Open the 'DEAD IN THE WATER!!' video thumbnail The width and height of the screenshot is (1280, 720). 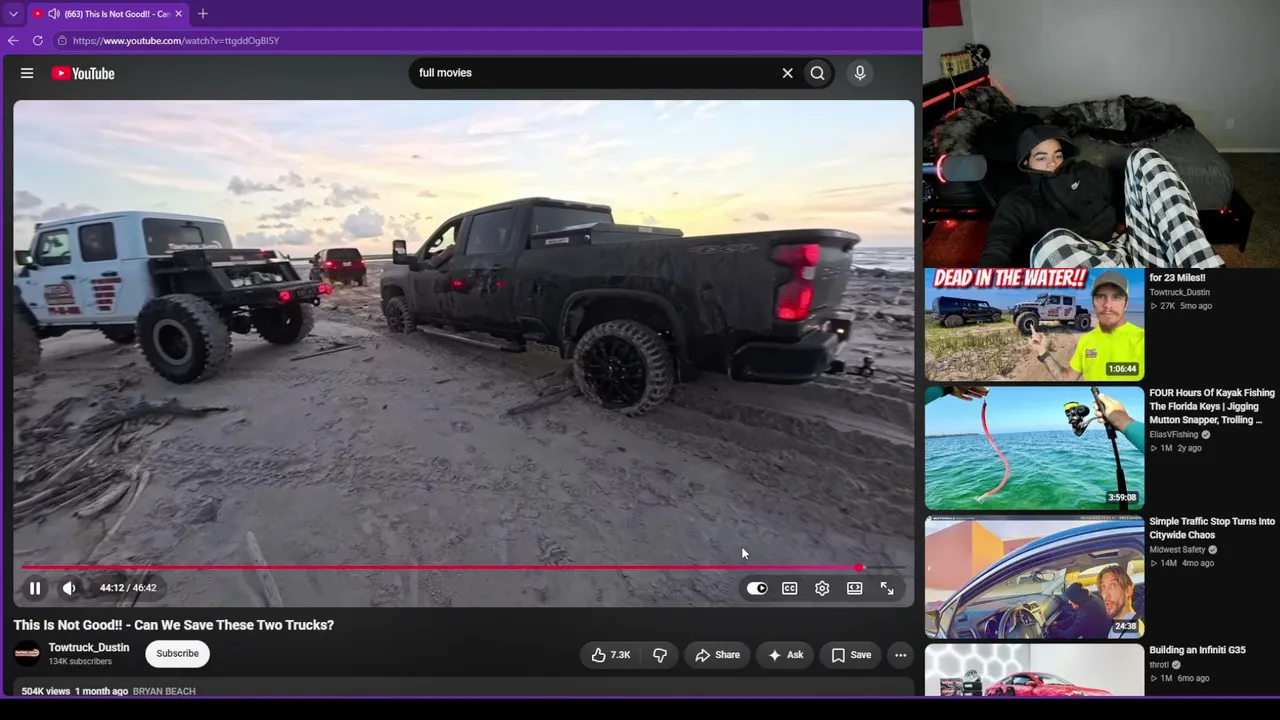pyautogui.click(x=1034, y=324)
